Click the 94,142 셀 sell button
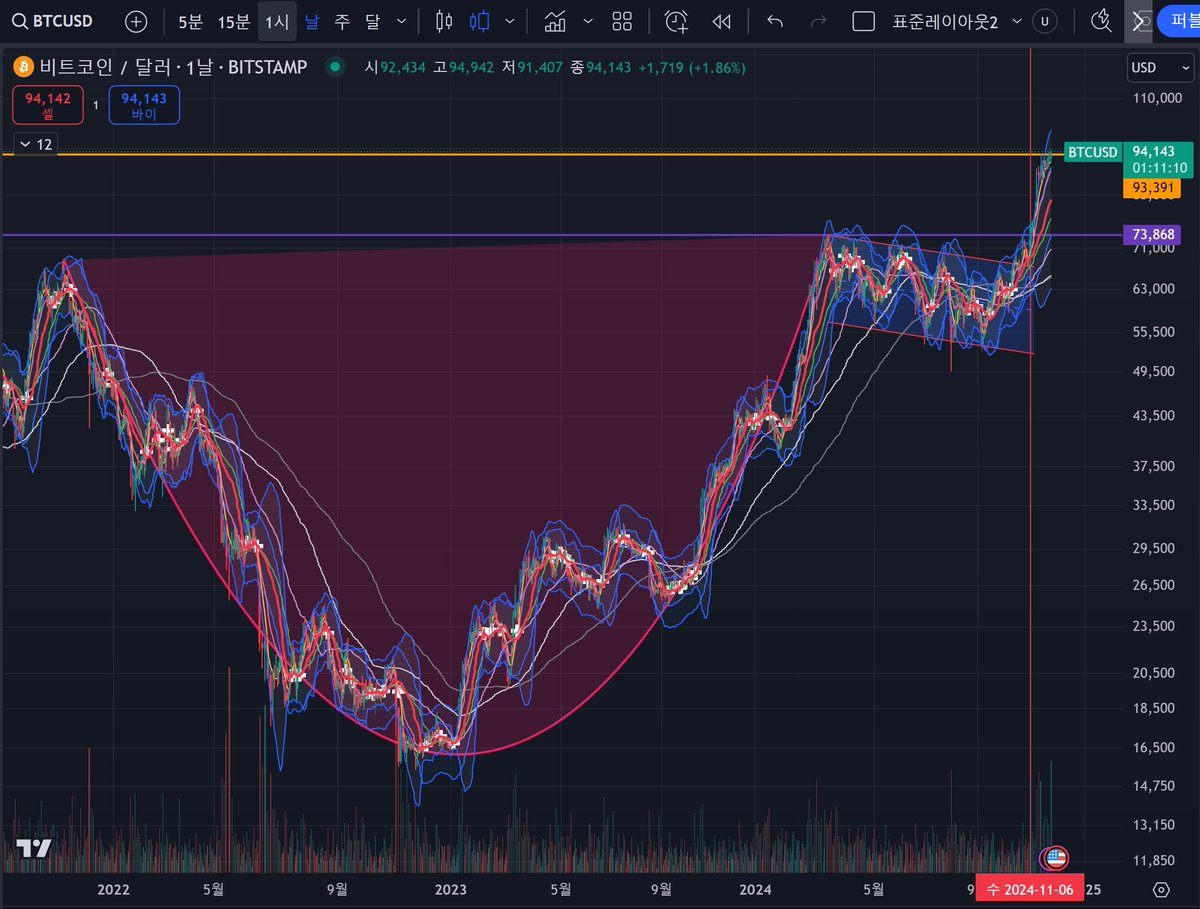This screenshot has height=909, width=1200. tap(48, 105)
